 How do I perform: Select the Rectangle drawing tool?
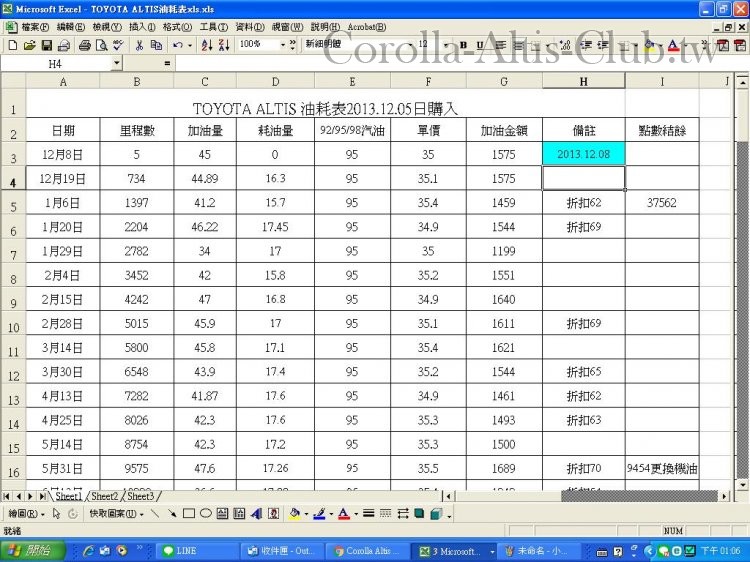pos(188,514)
